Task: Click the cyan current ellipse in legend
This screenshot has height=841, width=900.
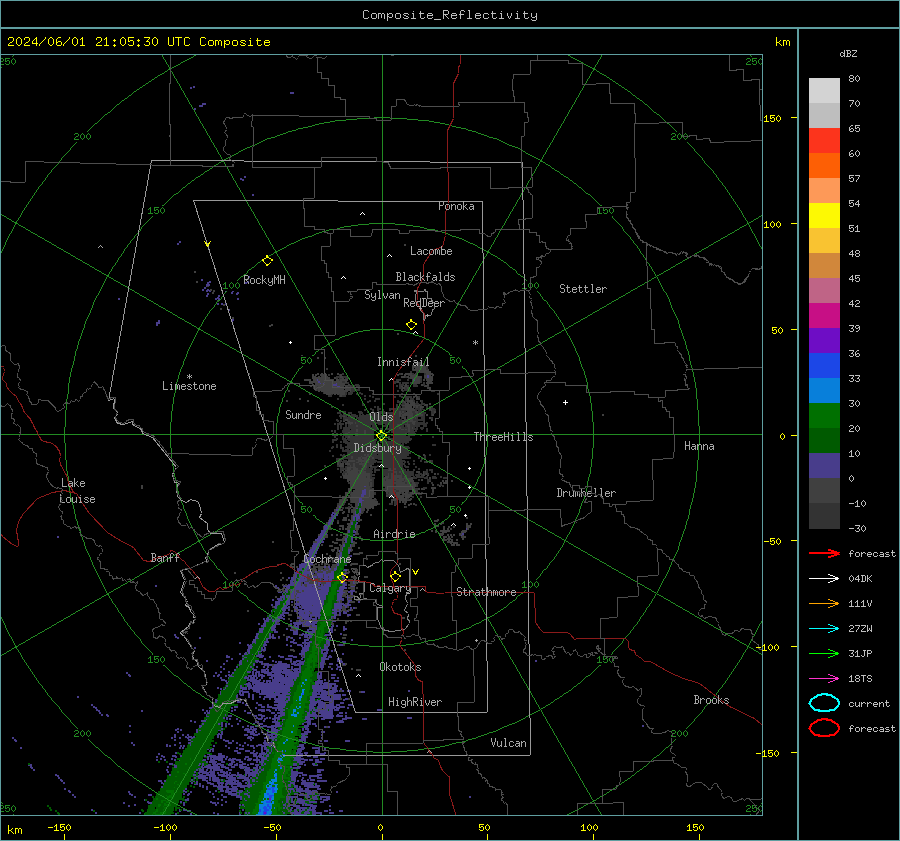Action: click(x=824, y=703)
